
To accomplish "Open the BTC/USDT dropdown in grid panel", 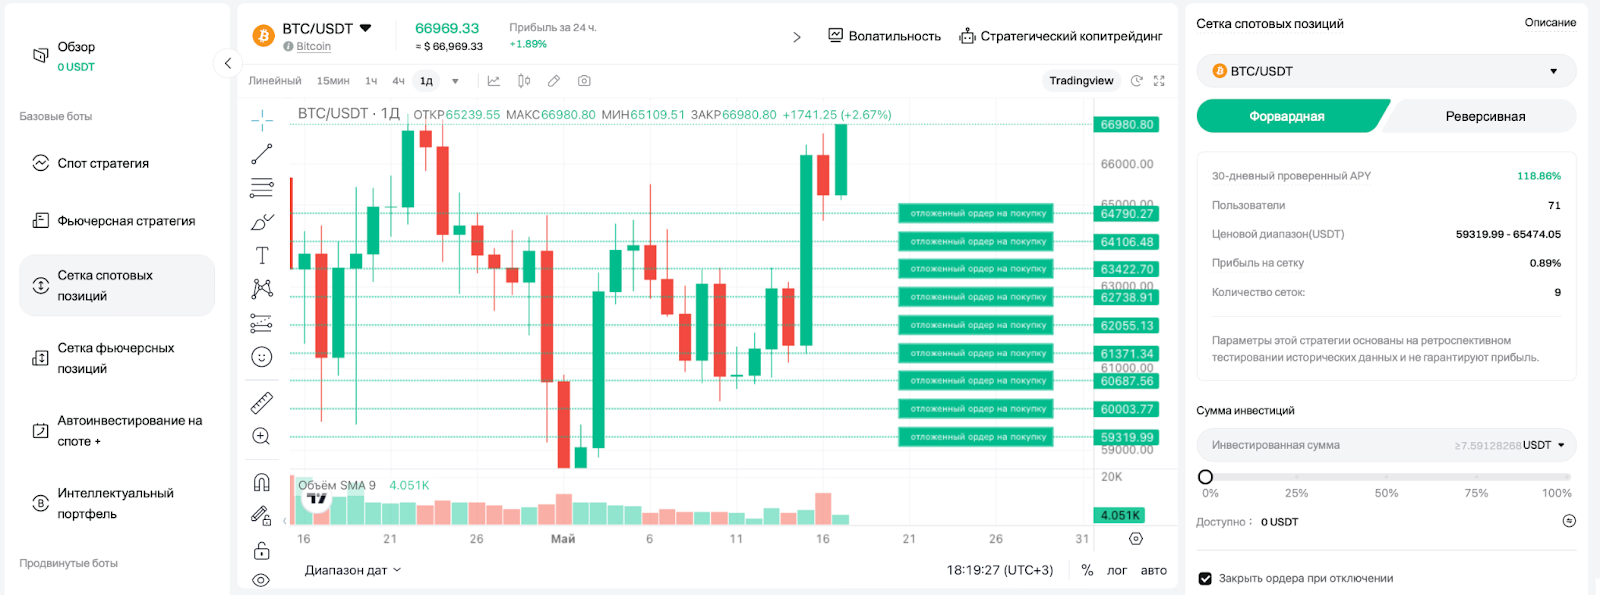I will click(x=1386, y=71).
